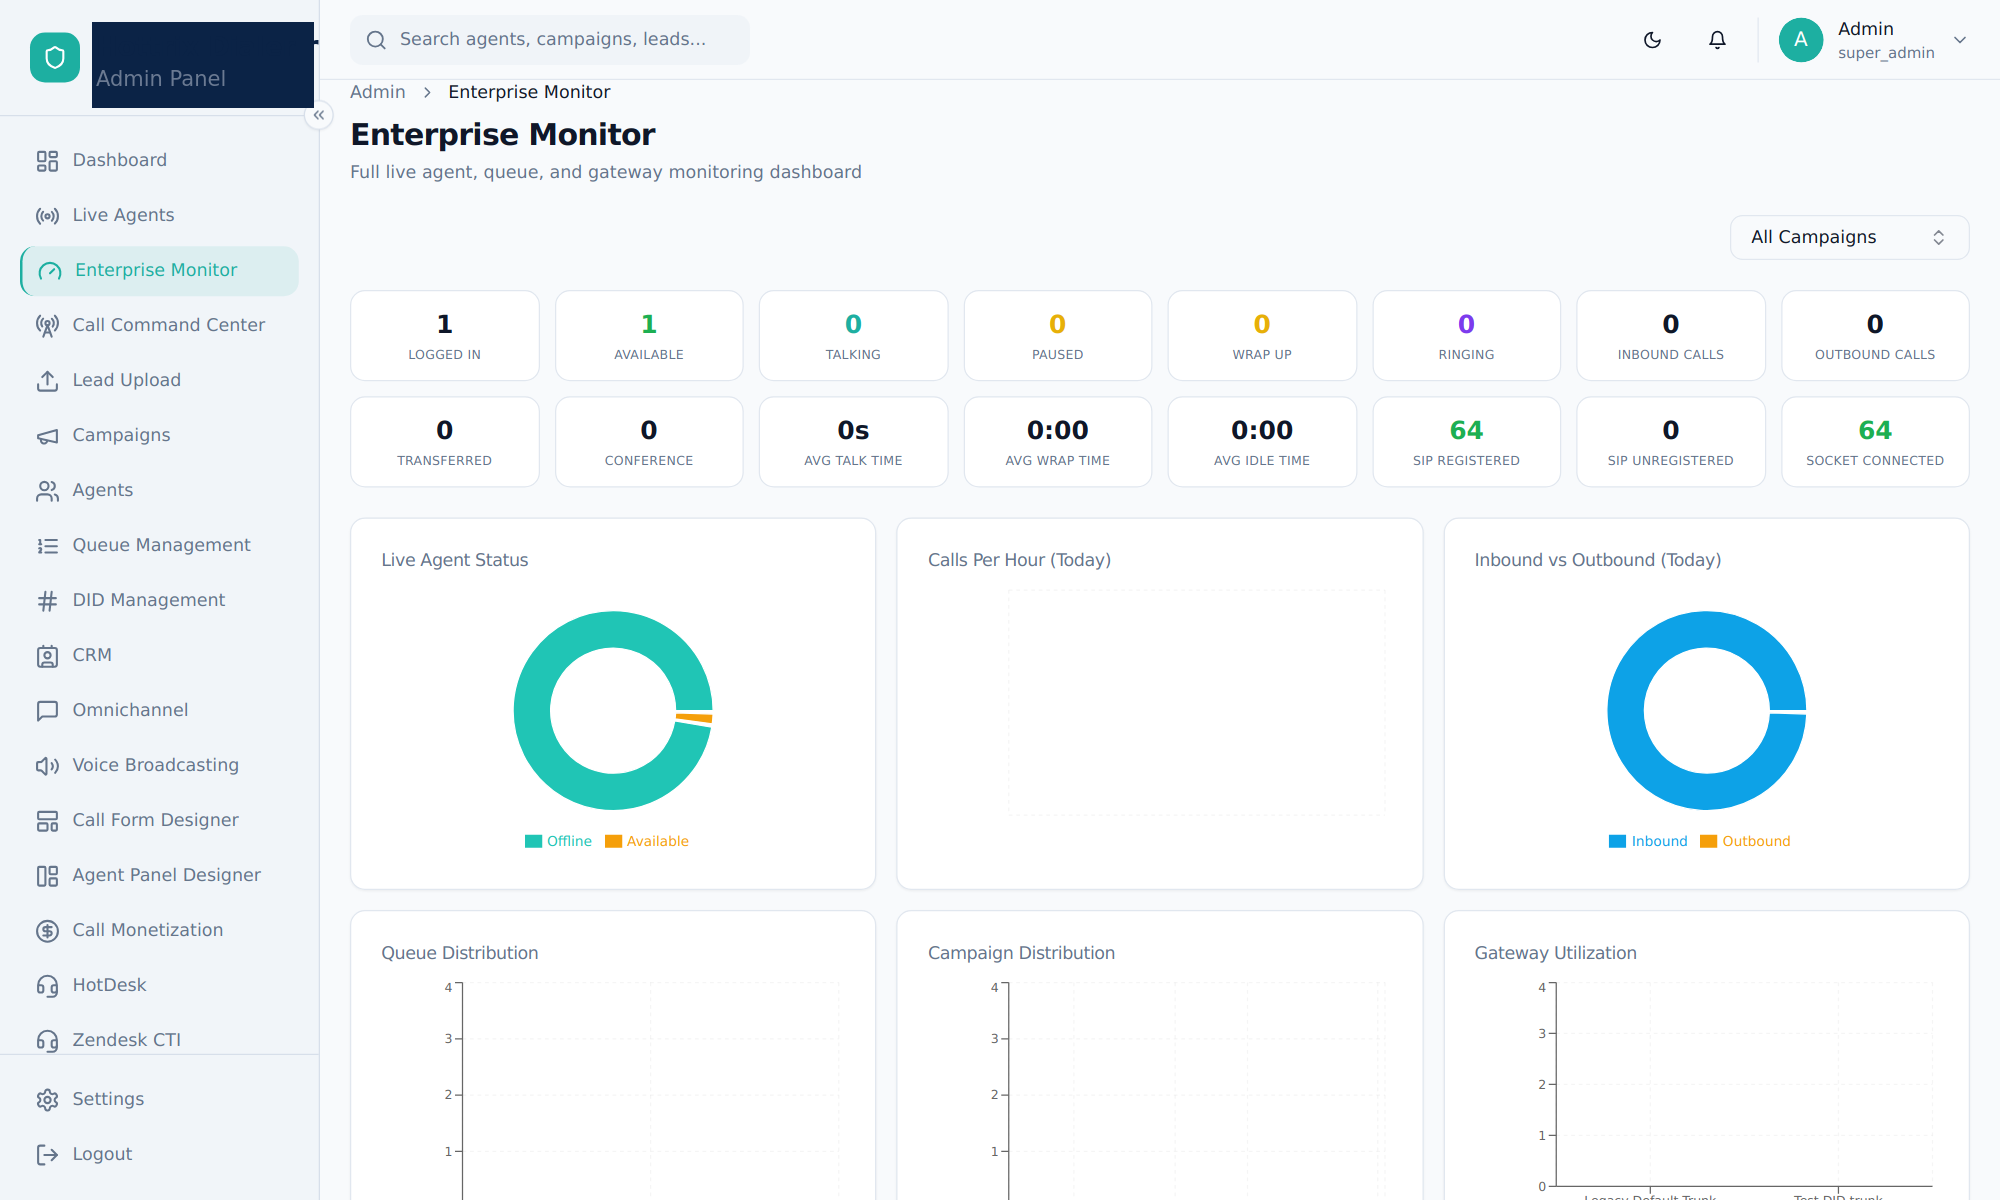This screenshot has height=1200, width=2000.
Task: Click the HotDesk headset icon
Action: tap(47, 986)
